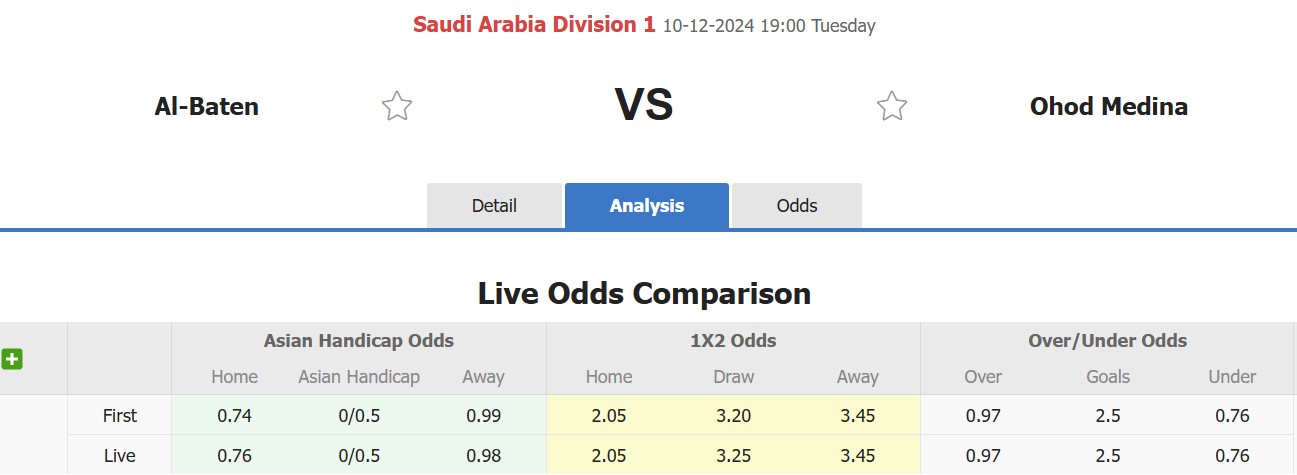This screenshot has width=1297, height=475.
Task: Open Saudi Arabia Division 1 league link
Action: click(534, 25)
